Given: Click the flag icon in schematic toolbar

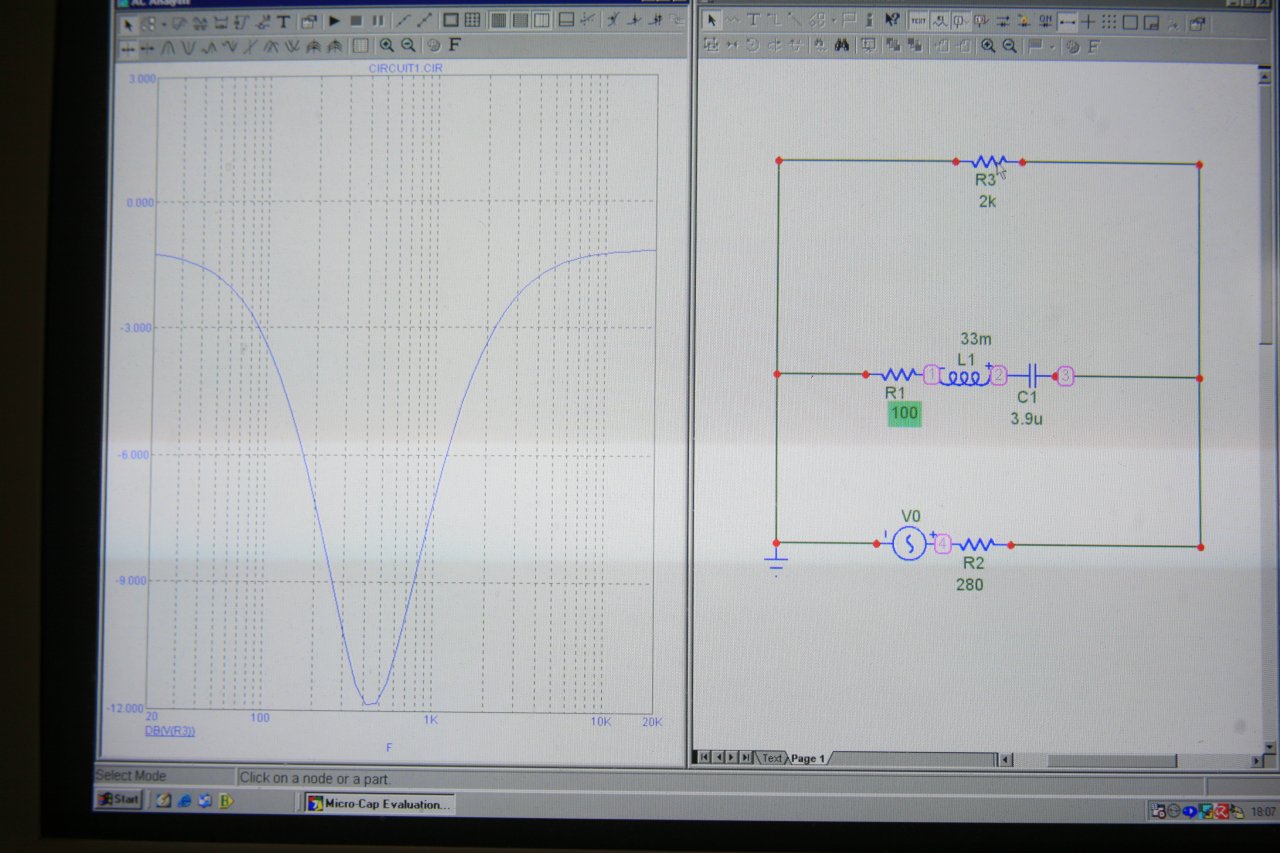Looking at the screenshot, I should point(1035,45).
